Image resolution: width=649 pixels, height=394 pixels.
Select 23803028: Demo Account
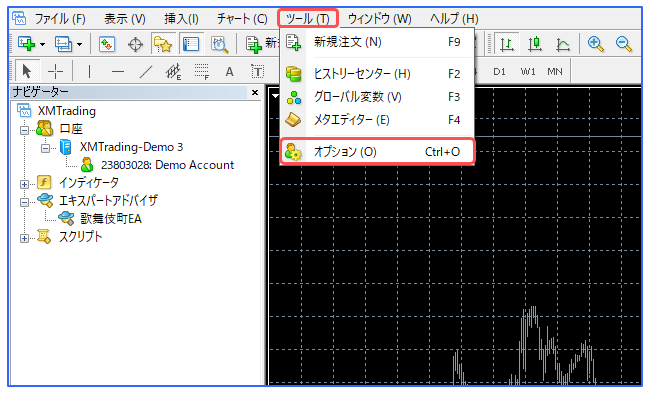[168, 165]
